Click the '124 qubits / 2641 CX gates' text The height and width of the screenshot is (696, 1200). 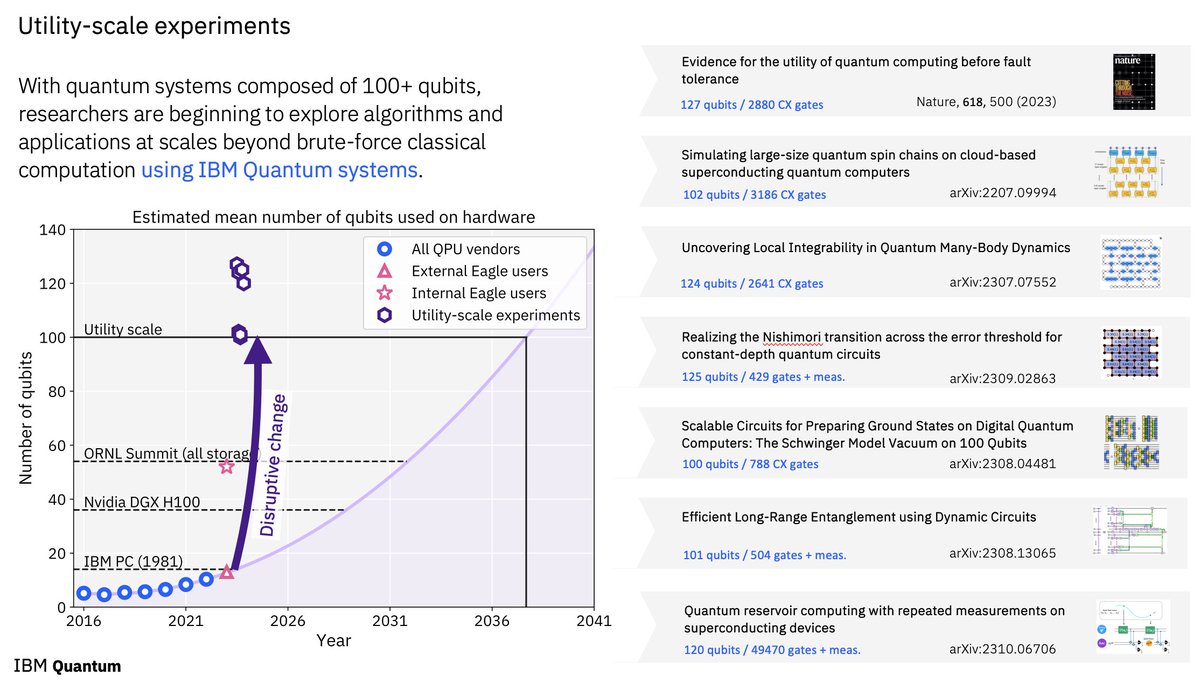click(x=753, y=285)
